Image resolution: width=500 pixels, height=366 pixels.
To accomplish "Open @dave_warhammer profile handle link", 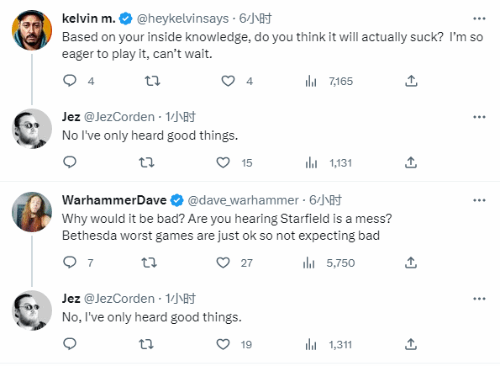I will [x=243, y=200].
